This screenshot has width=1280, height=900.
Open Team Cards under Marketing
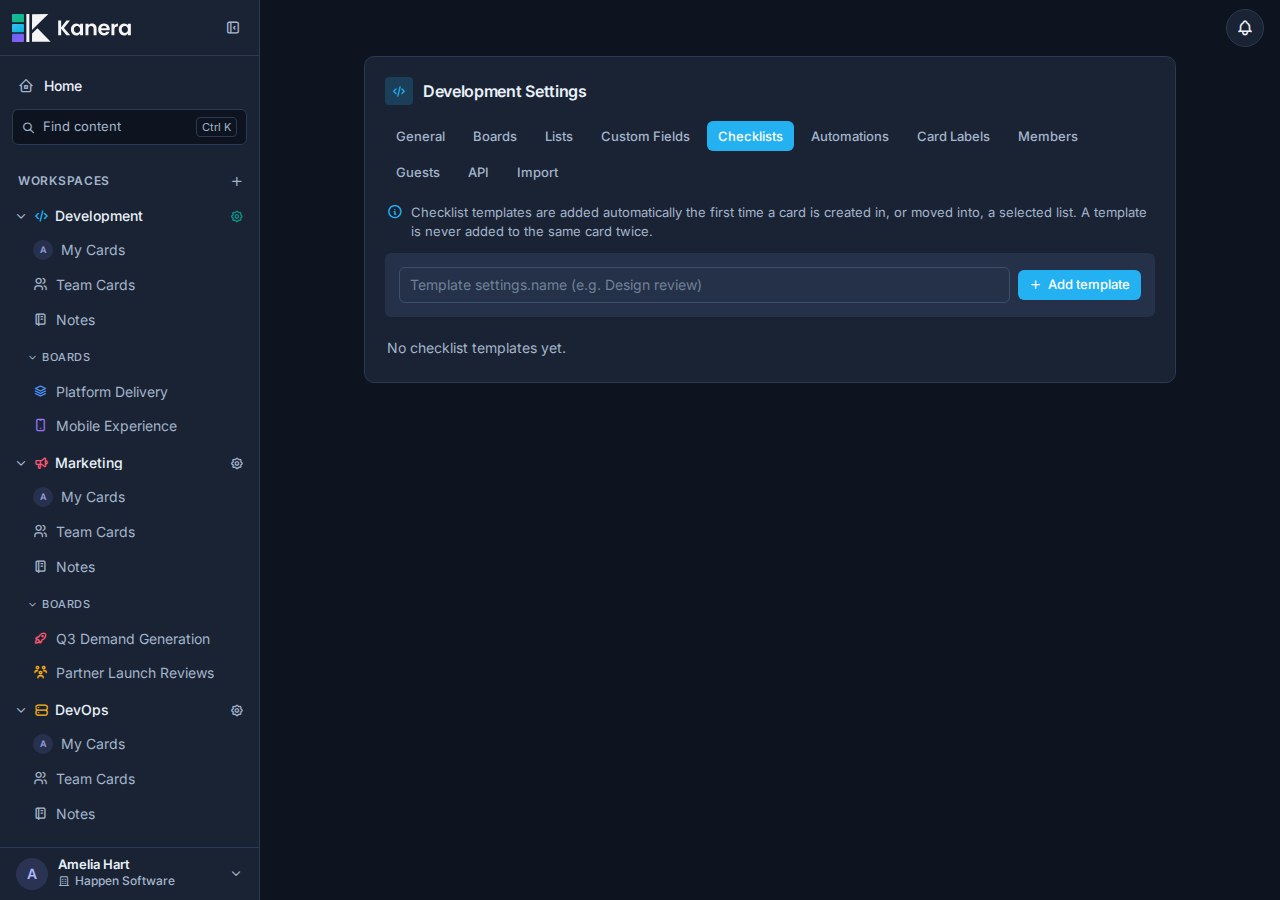coord(95,532)
